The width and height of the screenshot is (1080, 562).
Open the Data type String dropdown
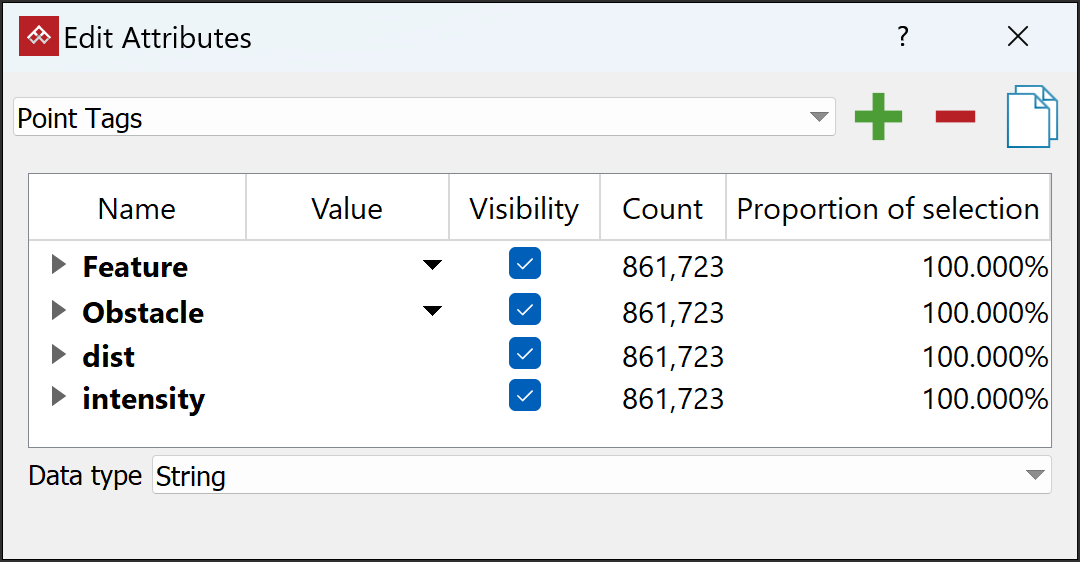(601, 475)
